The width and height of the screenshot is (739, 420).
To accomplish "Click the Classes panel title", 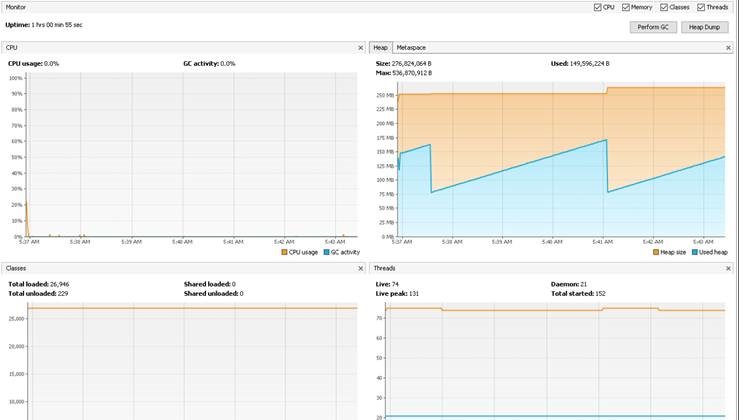I will (16, 268).
